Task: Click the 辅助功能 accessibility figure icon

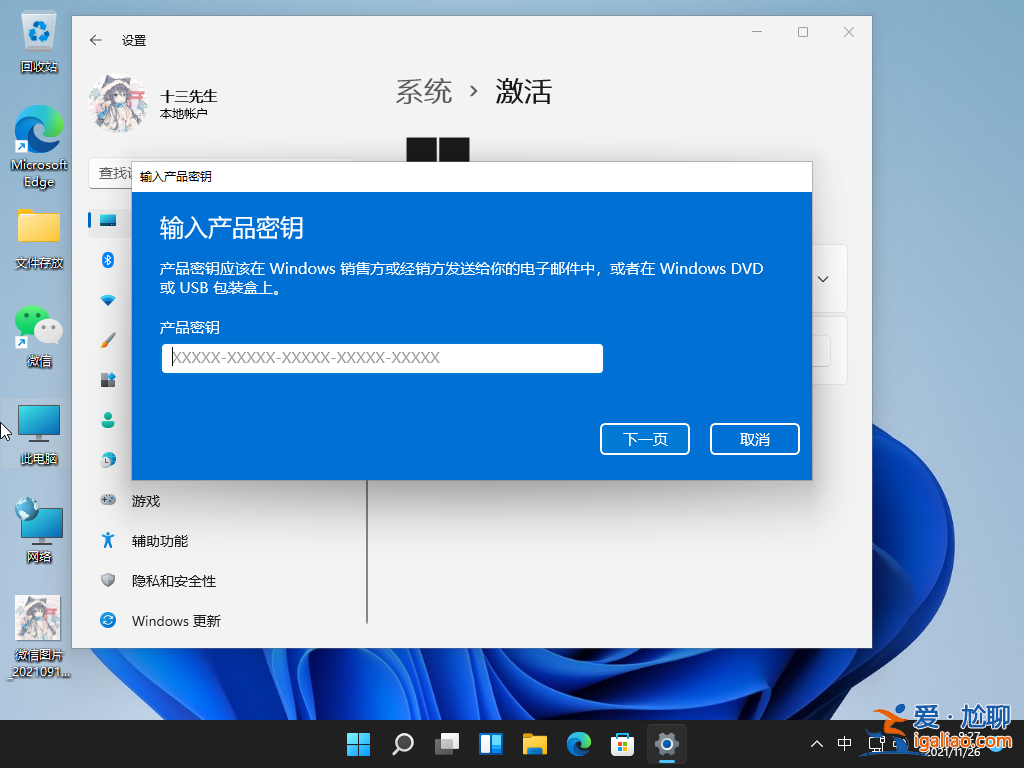Action: pyautogui.click(x=110, y=540)
